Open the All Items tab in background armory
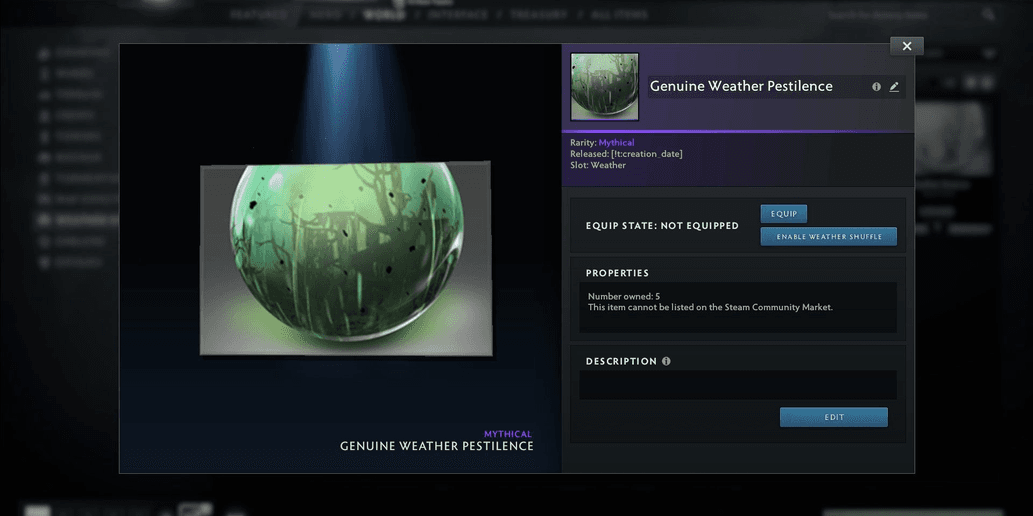Screen dimensions: 1033x516 point(618,14)
